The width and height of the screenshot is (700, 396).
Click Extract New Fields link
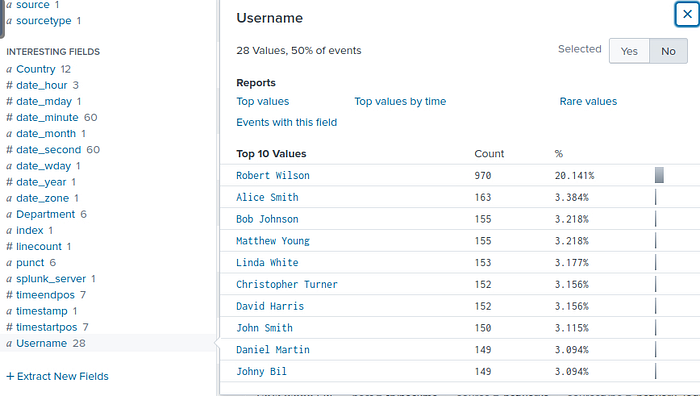click(x=58, y=376)
